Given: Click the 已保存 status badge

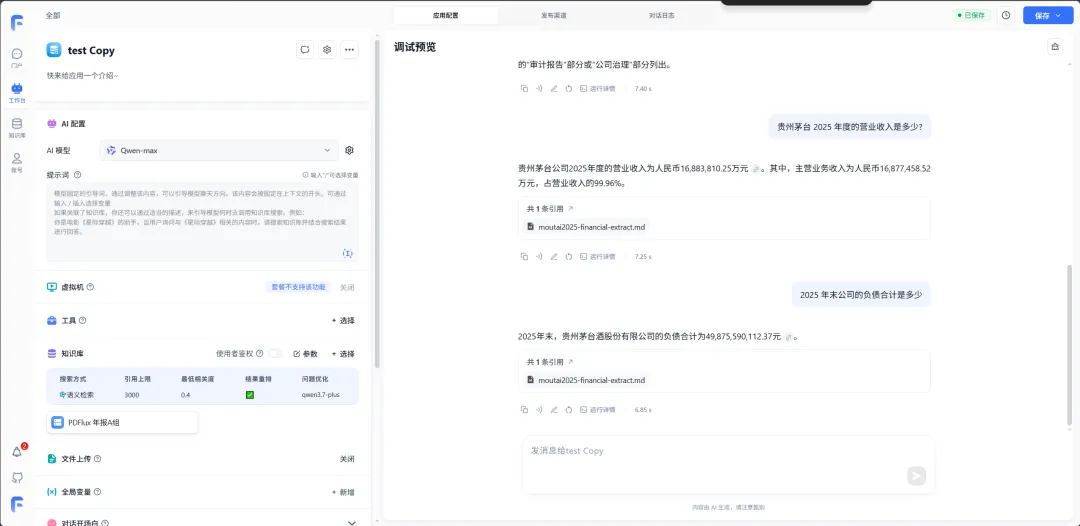Looking at the screenshot, I should [x=972, y=15].
